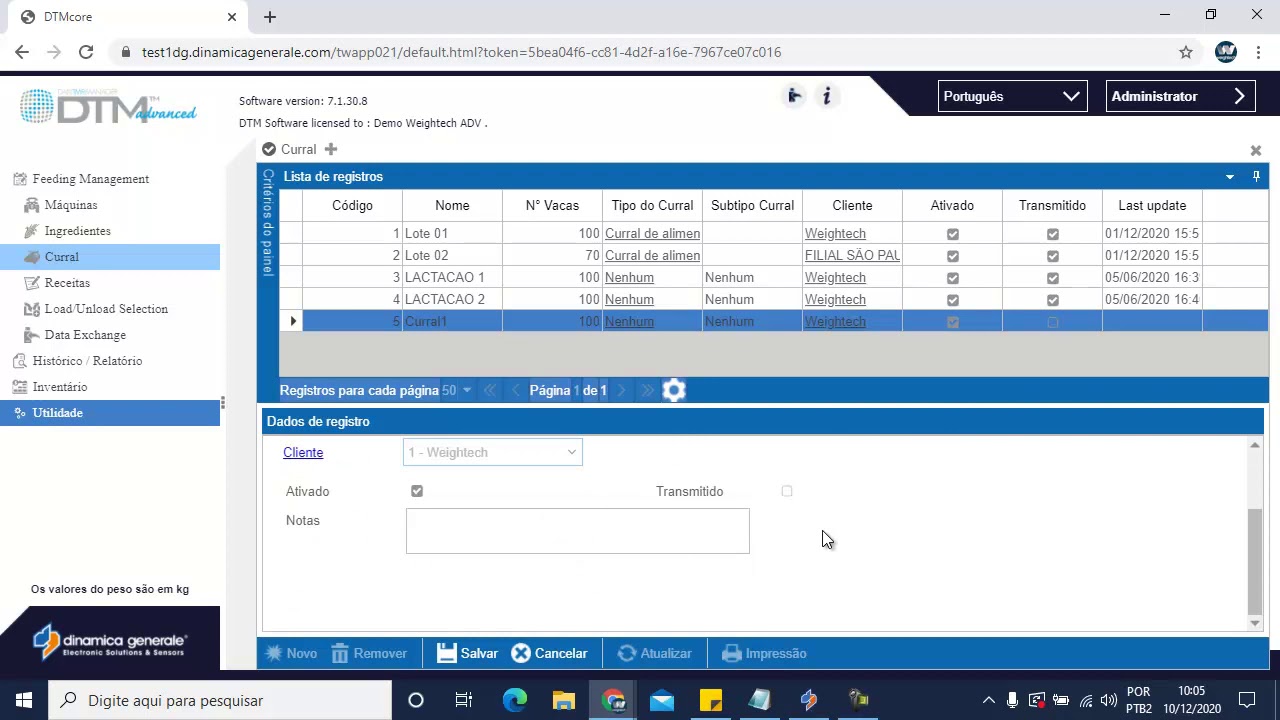The width and height of the screenshot is (1280, 720).
Task: Open Task View from taskbar
Action: [464, 700]
